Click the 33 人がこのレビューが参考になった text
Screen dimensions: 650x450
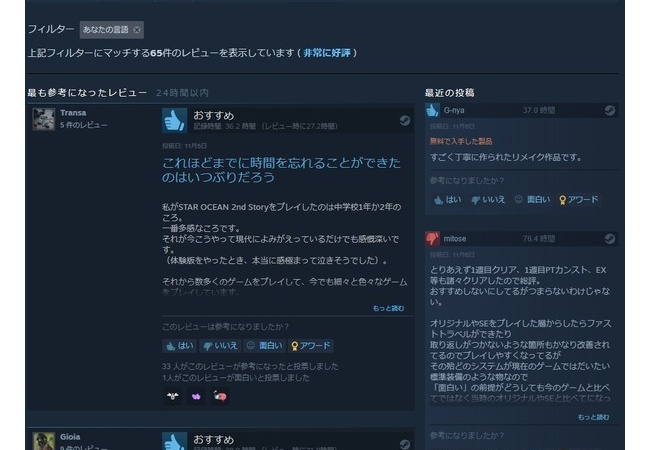point(250,366)
